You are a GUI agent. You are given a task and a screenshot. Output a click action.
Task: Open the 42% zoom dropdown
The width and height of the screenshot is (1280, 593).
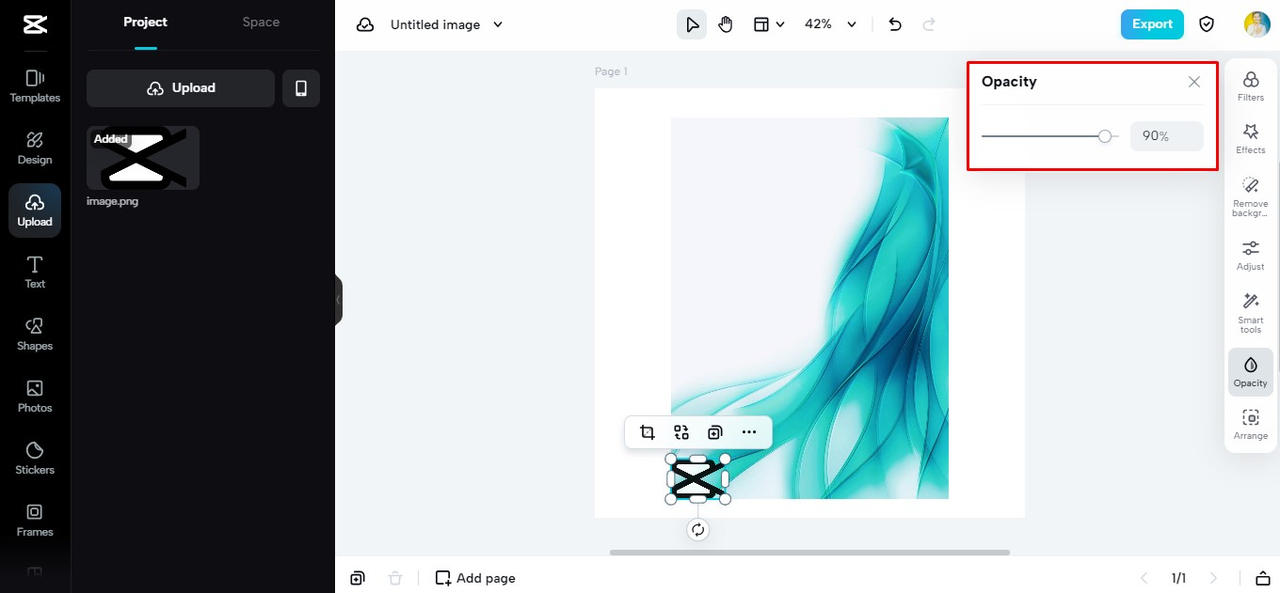point(831,24)
